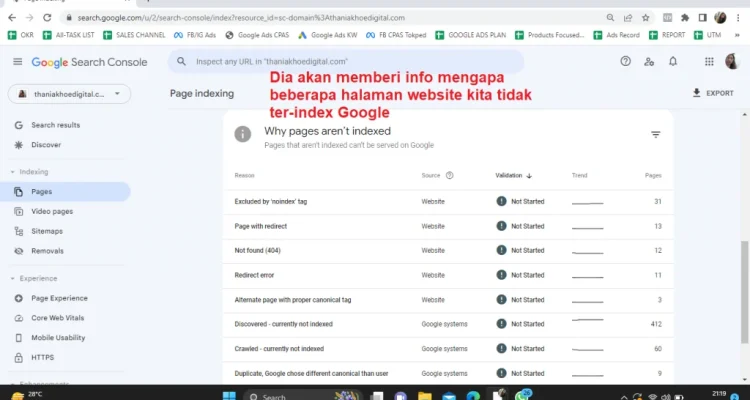The width and height of the screenshot is (750, 400).
Task: Open the Excluded by 'noindex' tag row
Action: (x=448, y=201)
